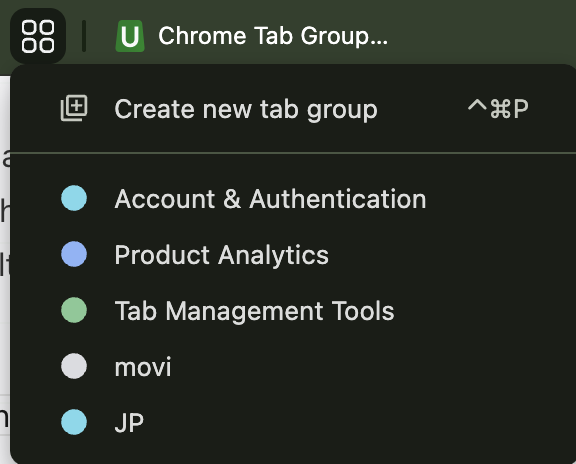Click the green dot beside Tab Management Tools
The height and width of the screenshot is (464, 576).
[74, 310]
